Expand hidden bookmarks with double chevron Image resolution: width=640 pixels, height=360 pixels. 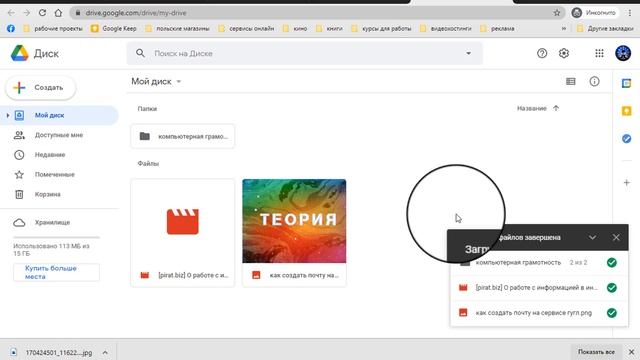point(564,29)
